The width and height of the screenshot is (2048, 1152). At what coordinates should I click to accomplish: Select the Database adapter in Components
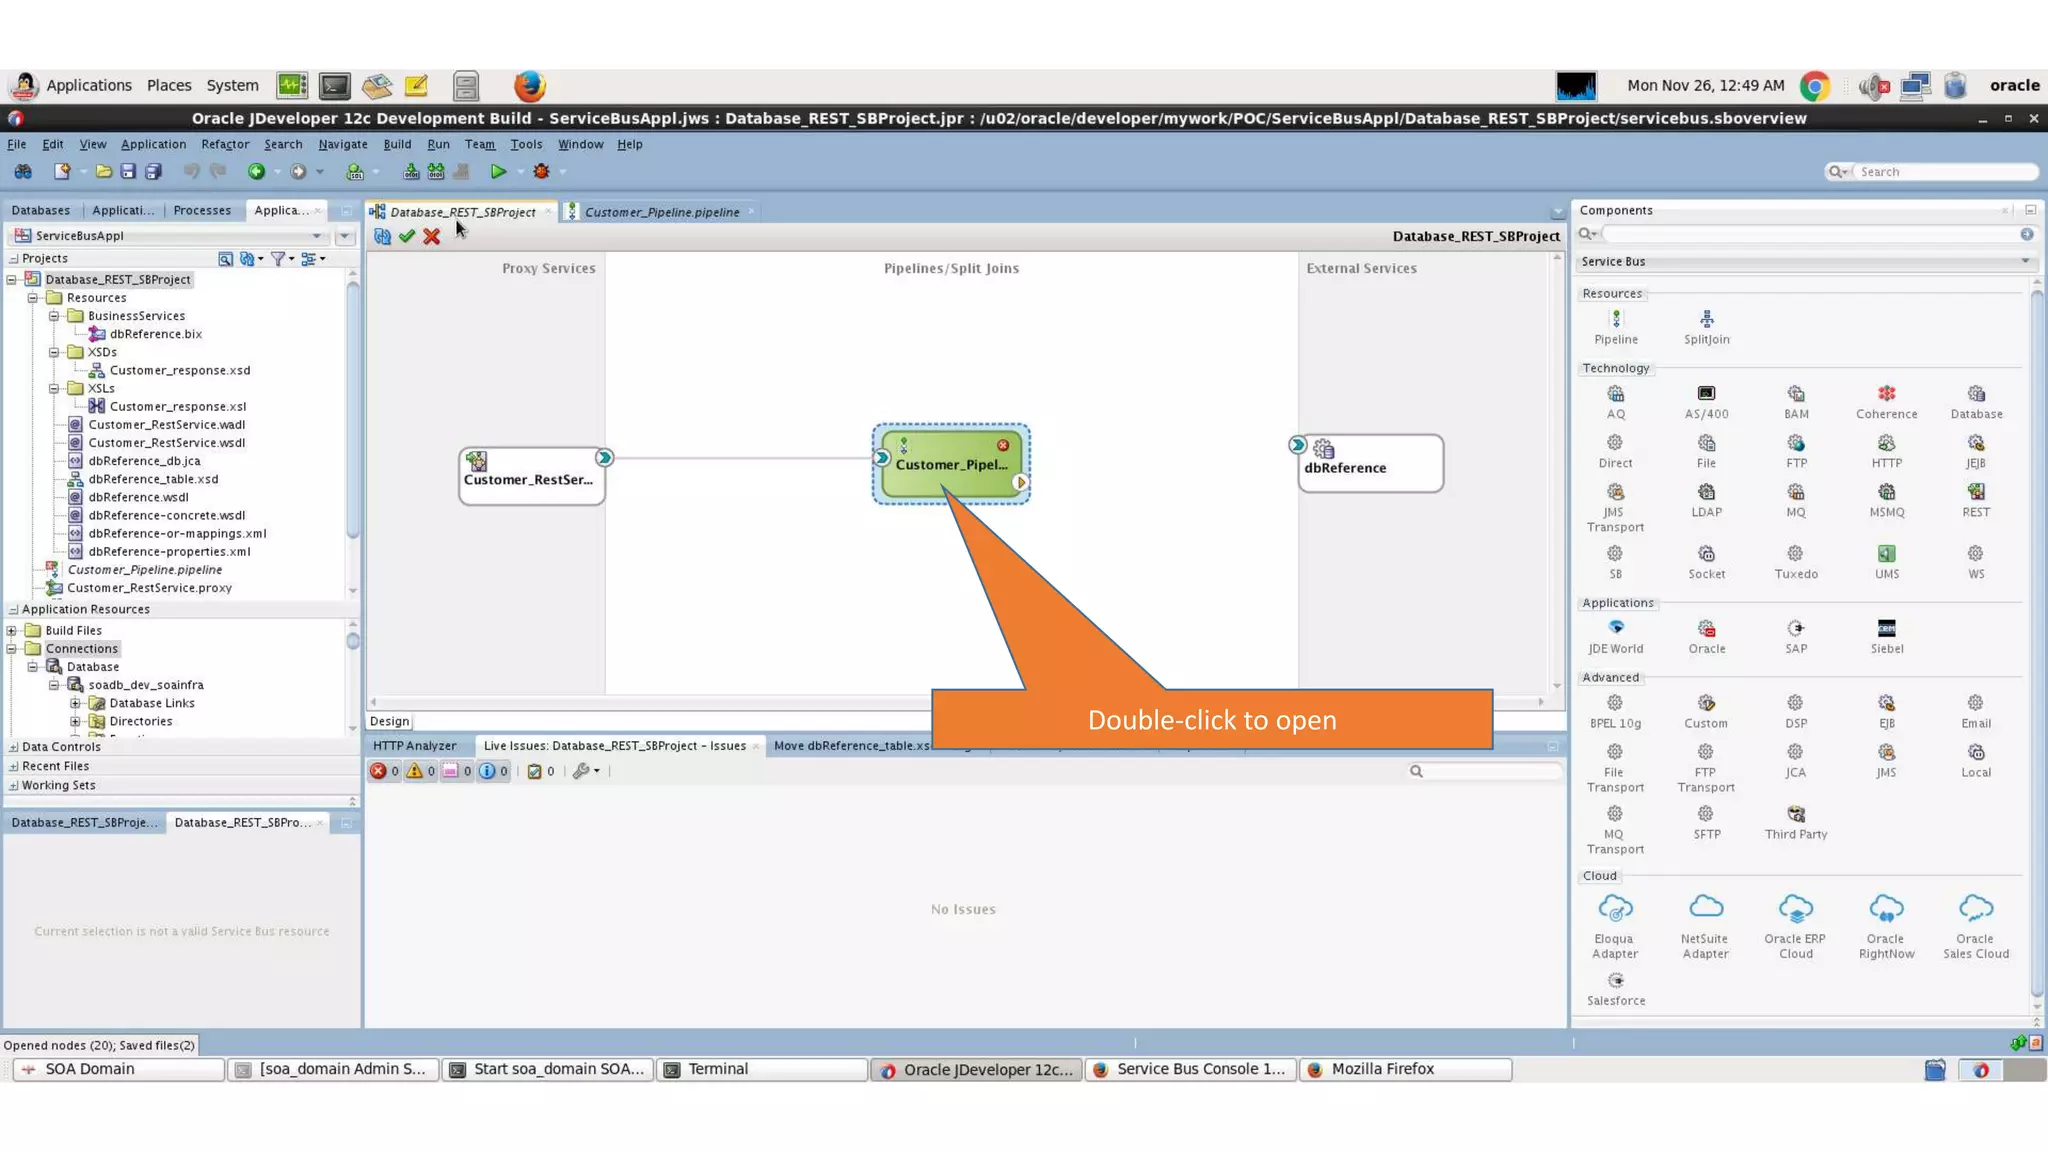pos(1975,395)
